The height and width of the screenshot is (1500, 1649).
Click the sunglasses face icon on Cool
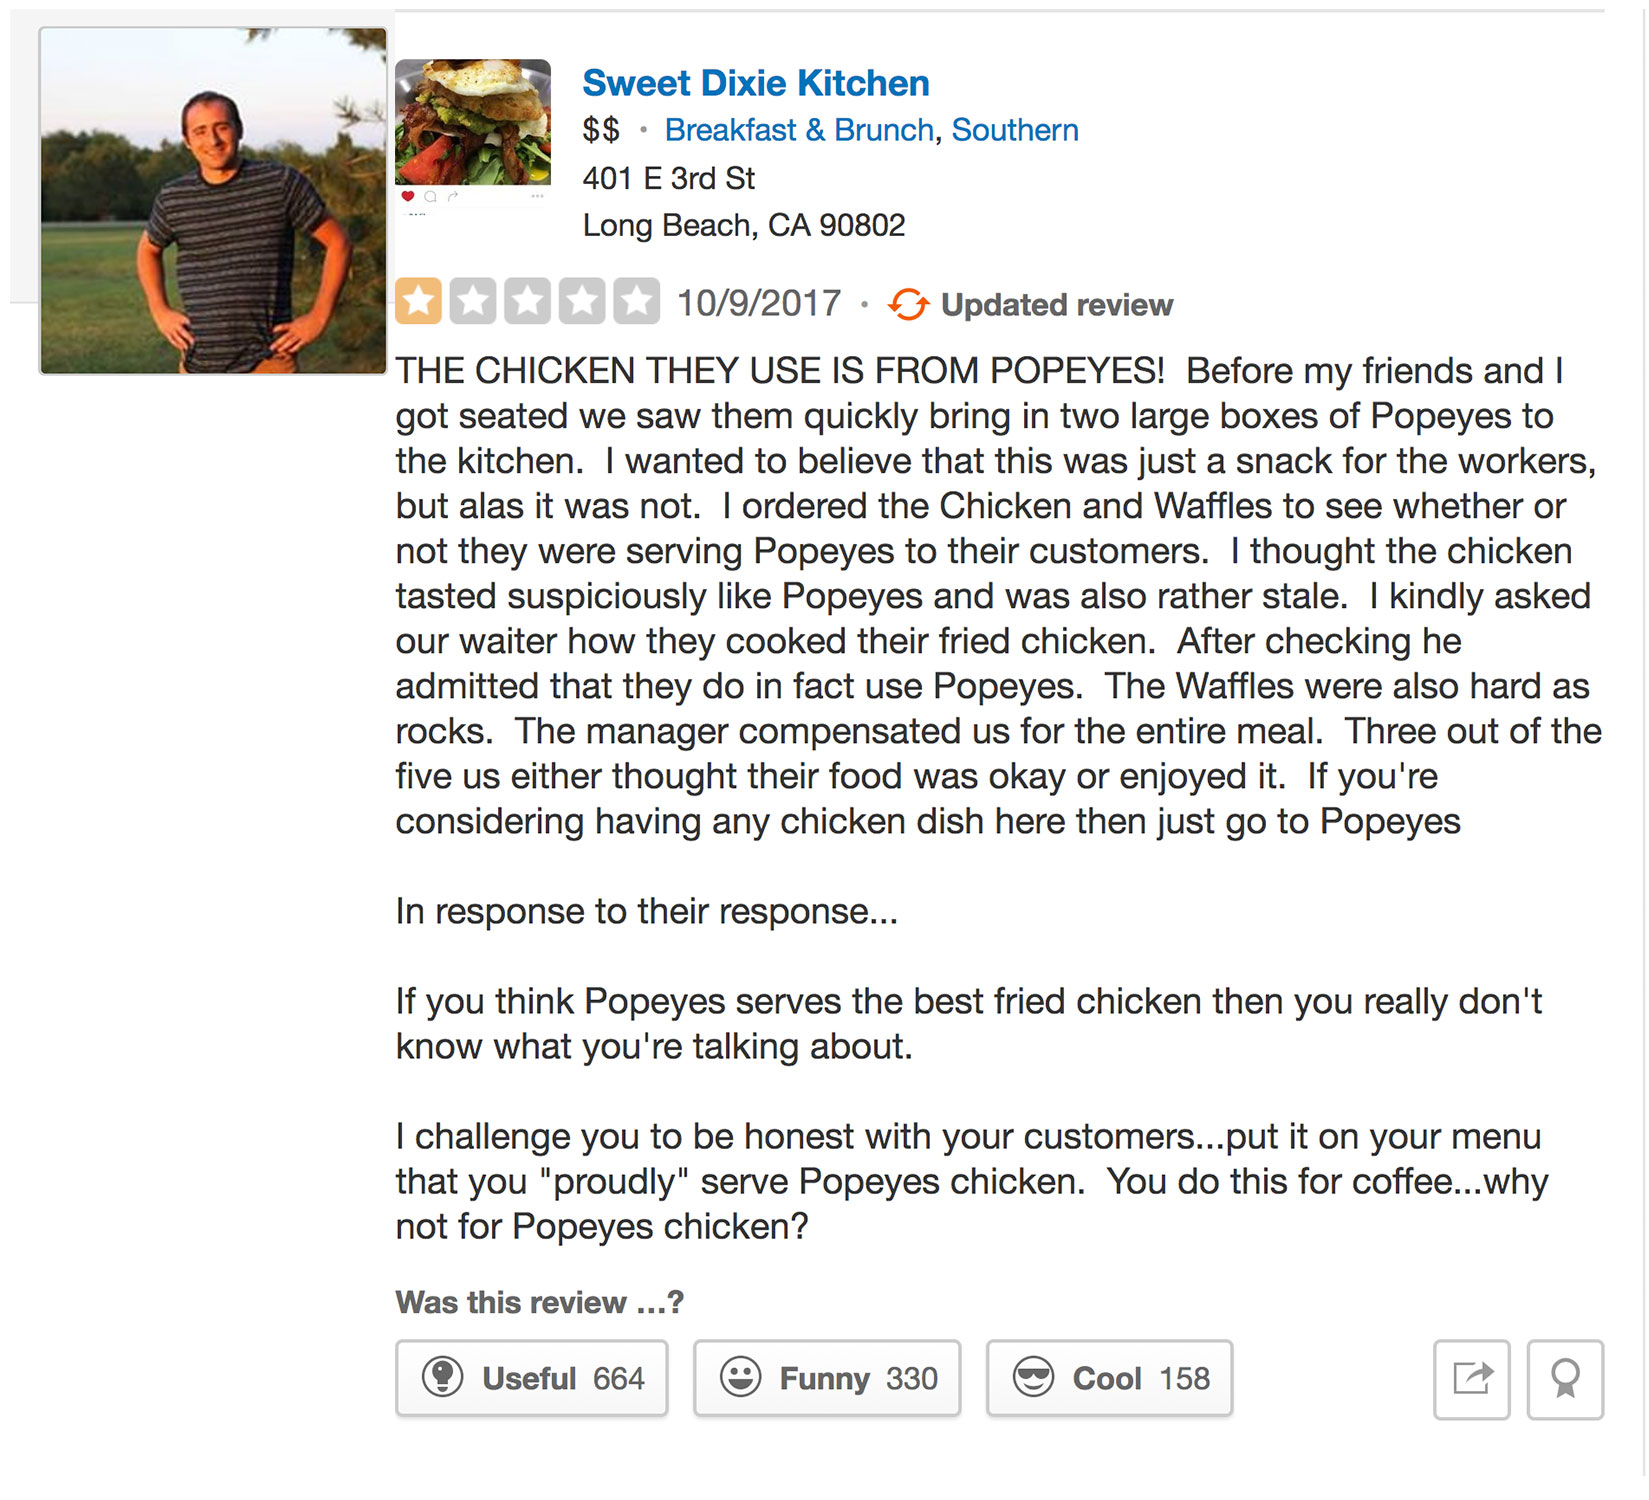pos(1033,1377)
